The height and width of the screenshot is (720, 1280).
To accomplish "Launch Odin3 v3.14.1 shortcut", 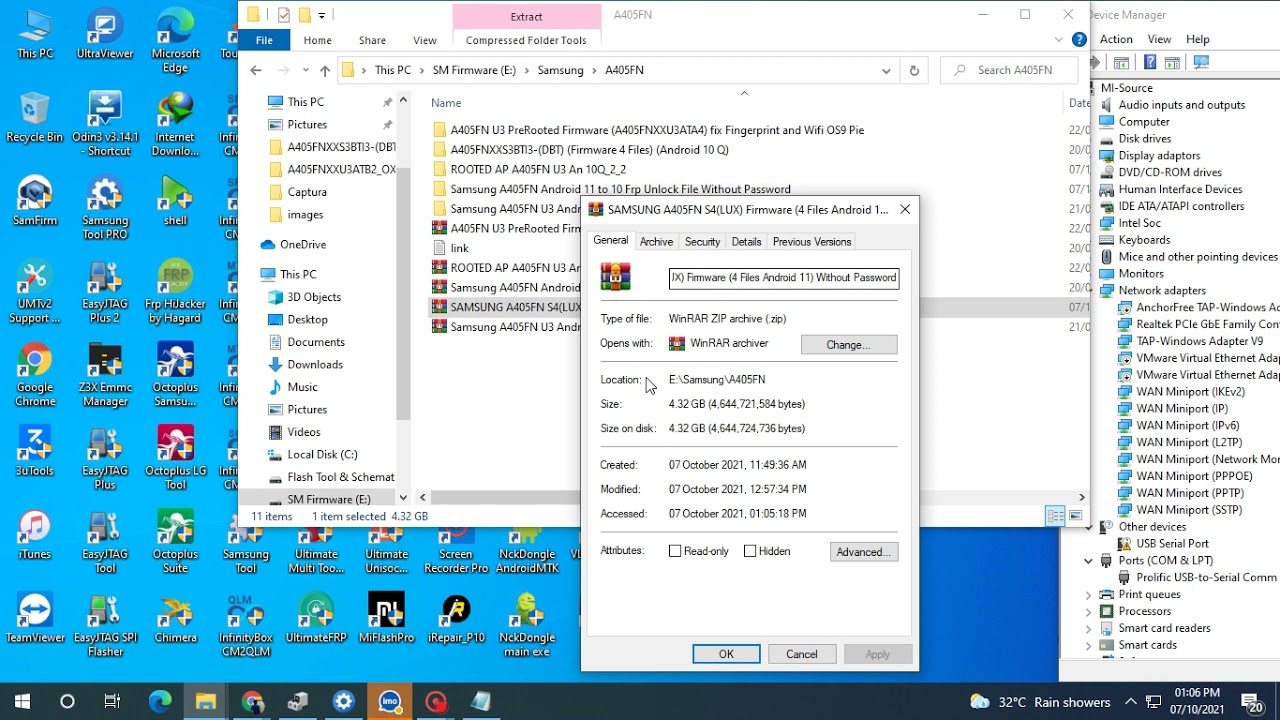I will click(x=105, y=125).
